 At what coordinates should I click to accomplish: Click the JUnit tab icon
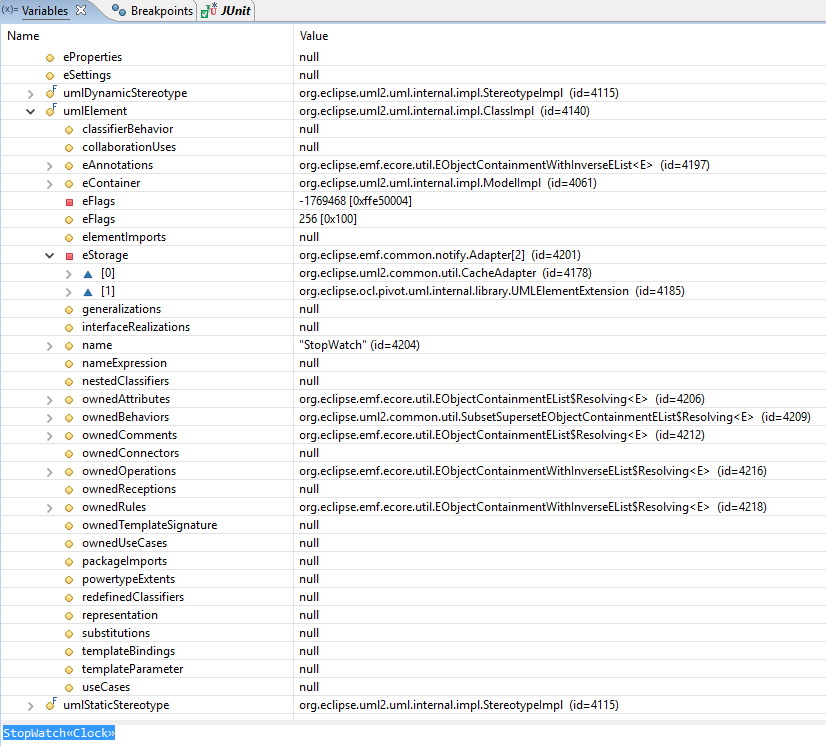(x=209, y=10)
